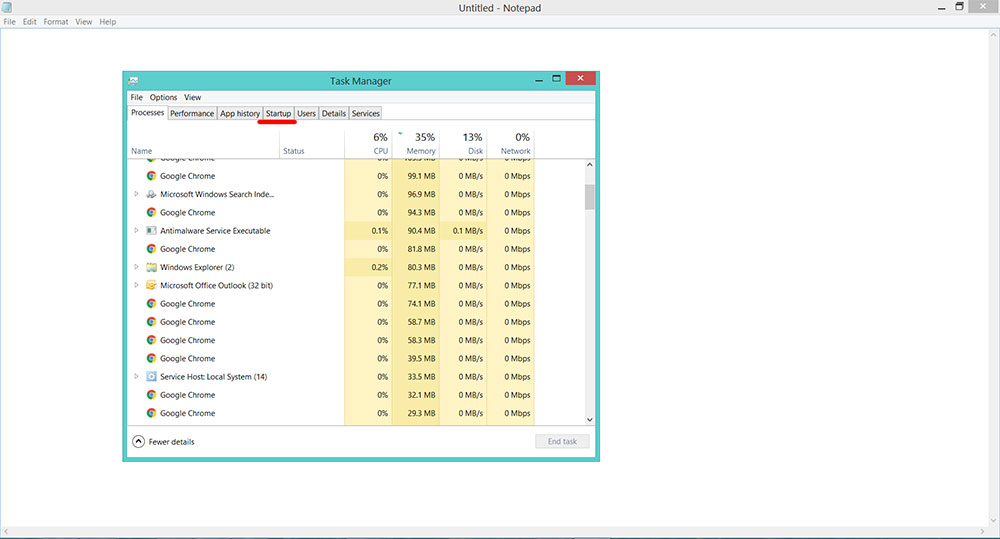Click the Microsoft Office Outlook icon
The width and height of the screenshot is (1000, 539).
point(151,285)
